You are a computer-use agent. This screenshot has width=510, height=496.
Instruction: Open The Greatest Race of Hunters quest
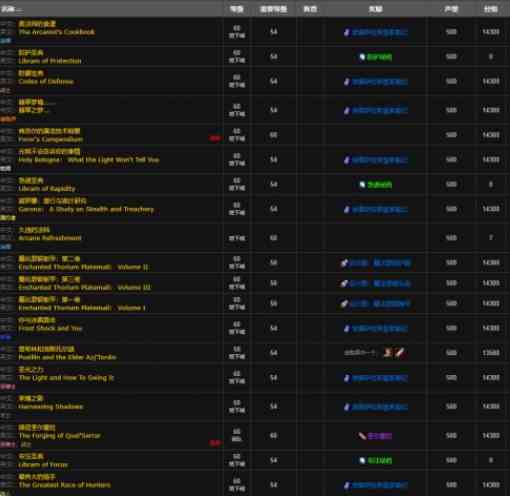pos(65,485)
